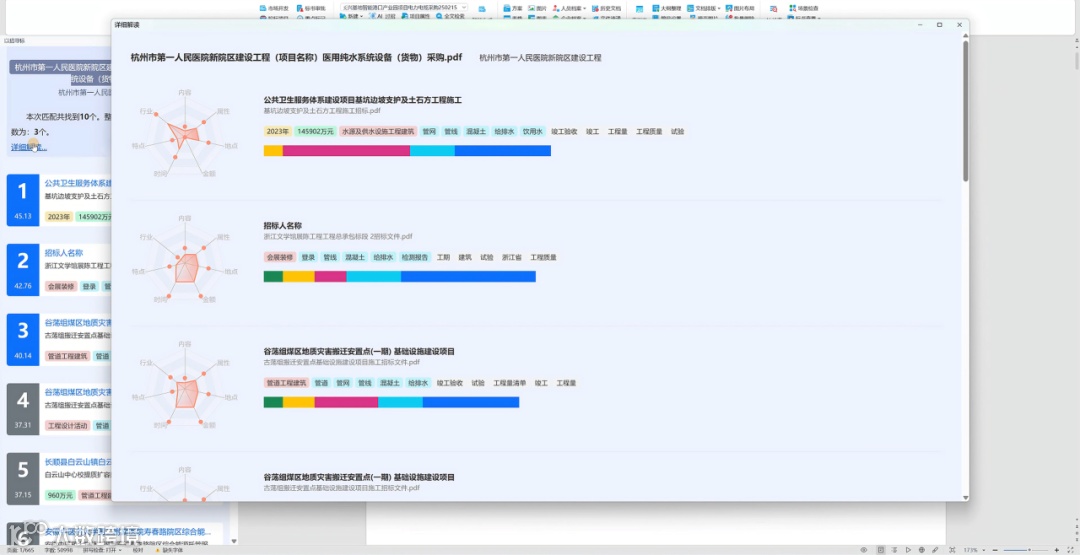This screenshot has height=555, width=1080.
Task: Click the zoom-out minus in status bar
Action: tap(997, 550)
